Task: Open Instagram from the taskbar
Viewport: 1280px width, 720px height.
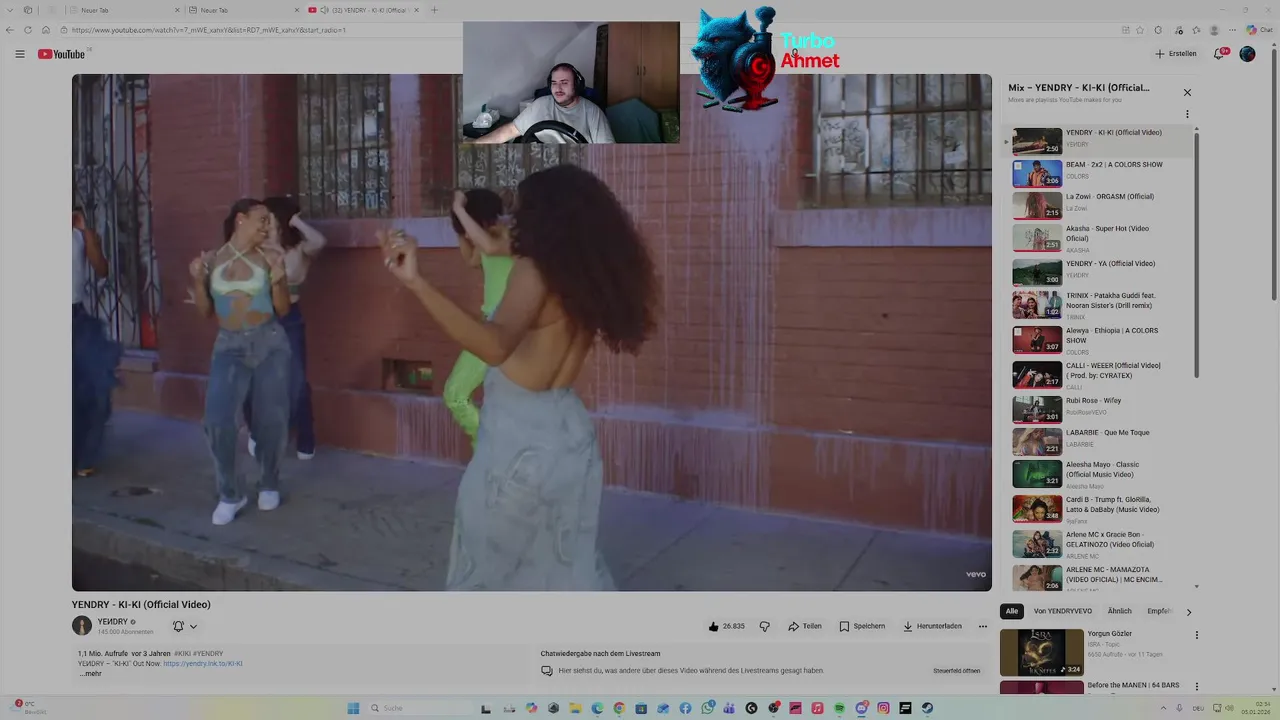Action: 884,708
